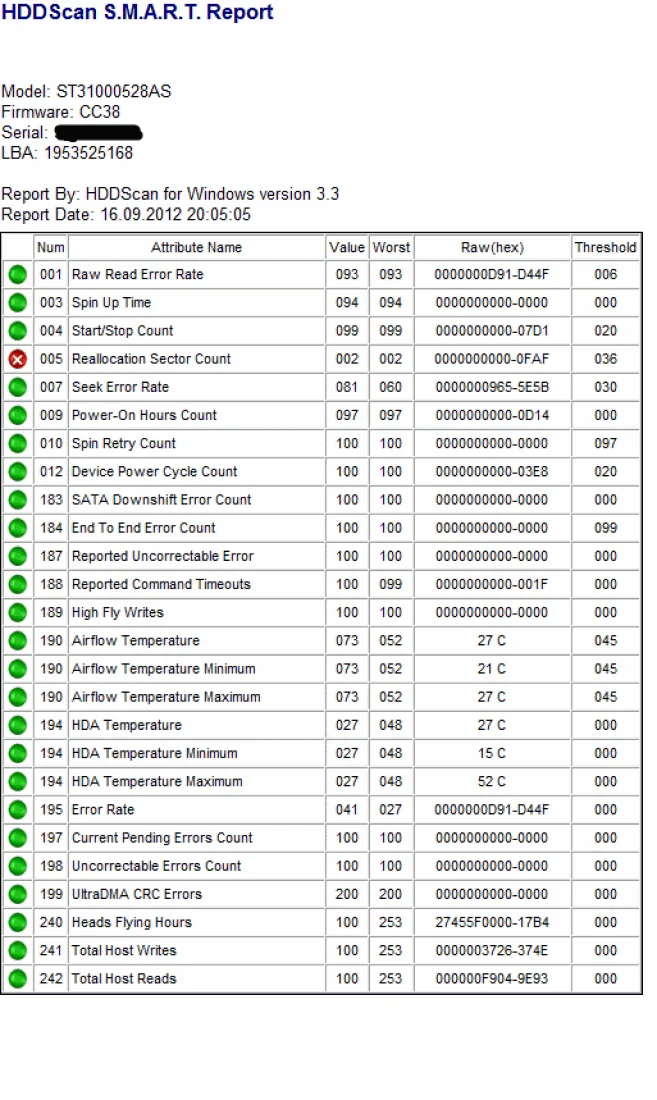Click the green status icon for End To End Error Count

click(18, 528)
